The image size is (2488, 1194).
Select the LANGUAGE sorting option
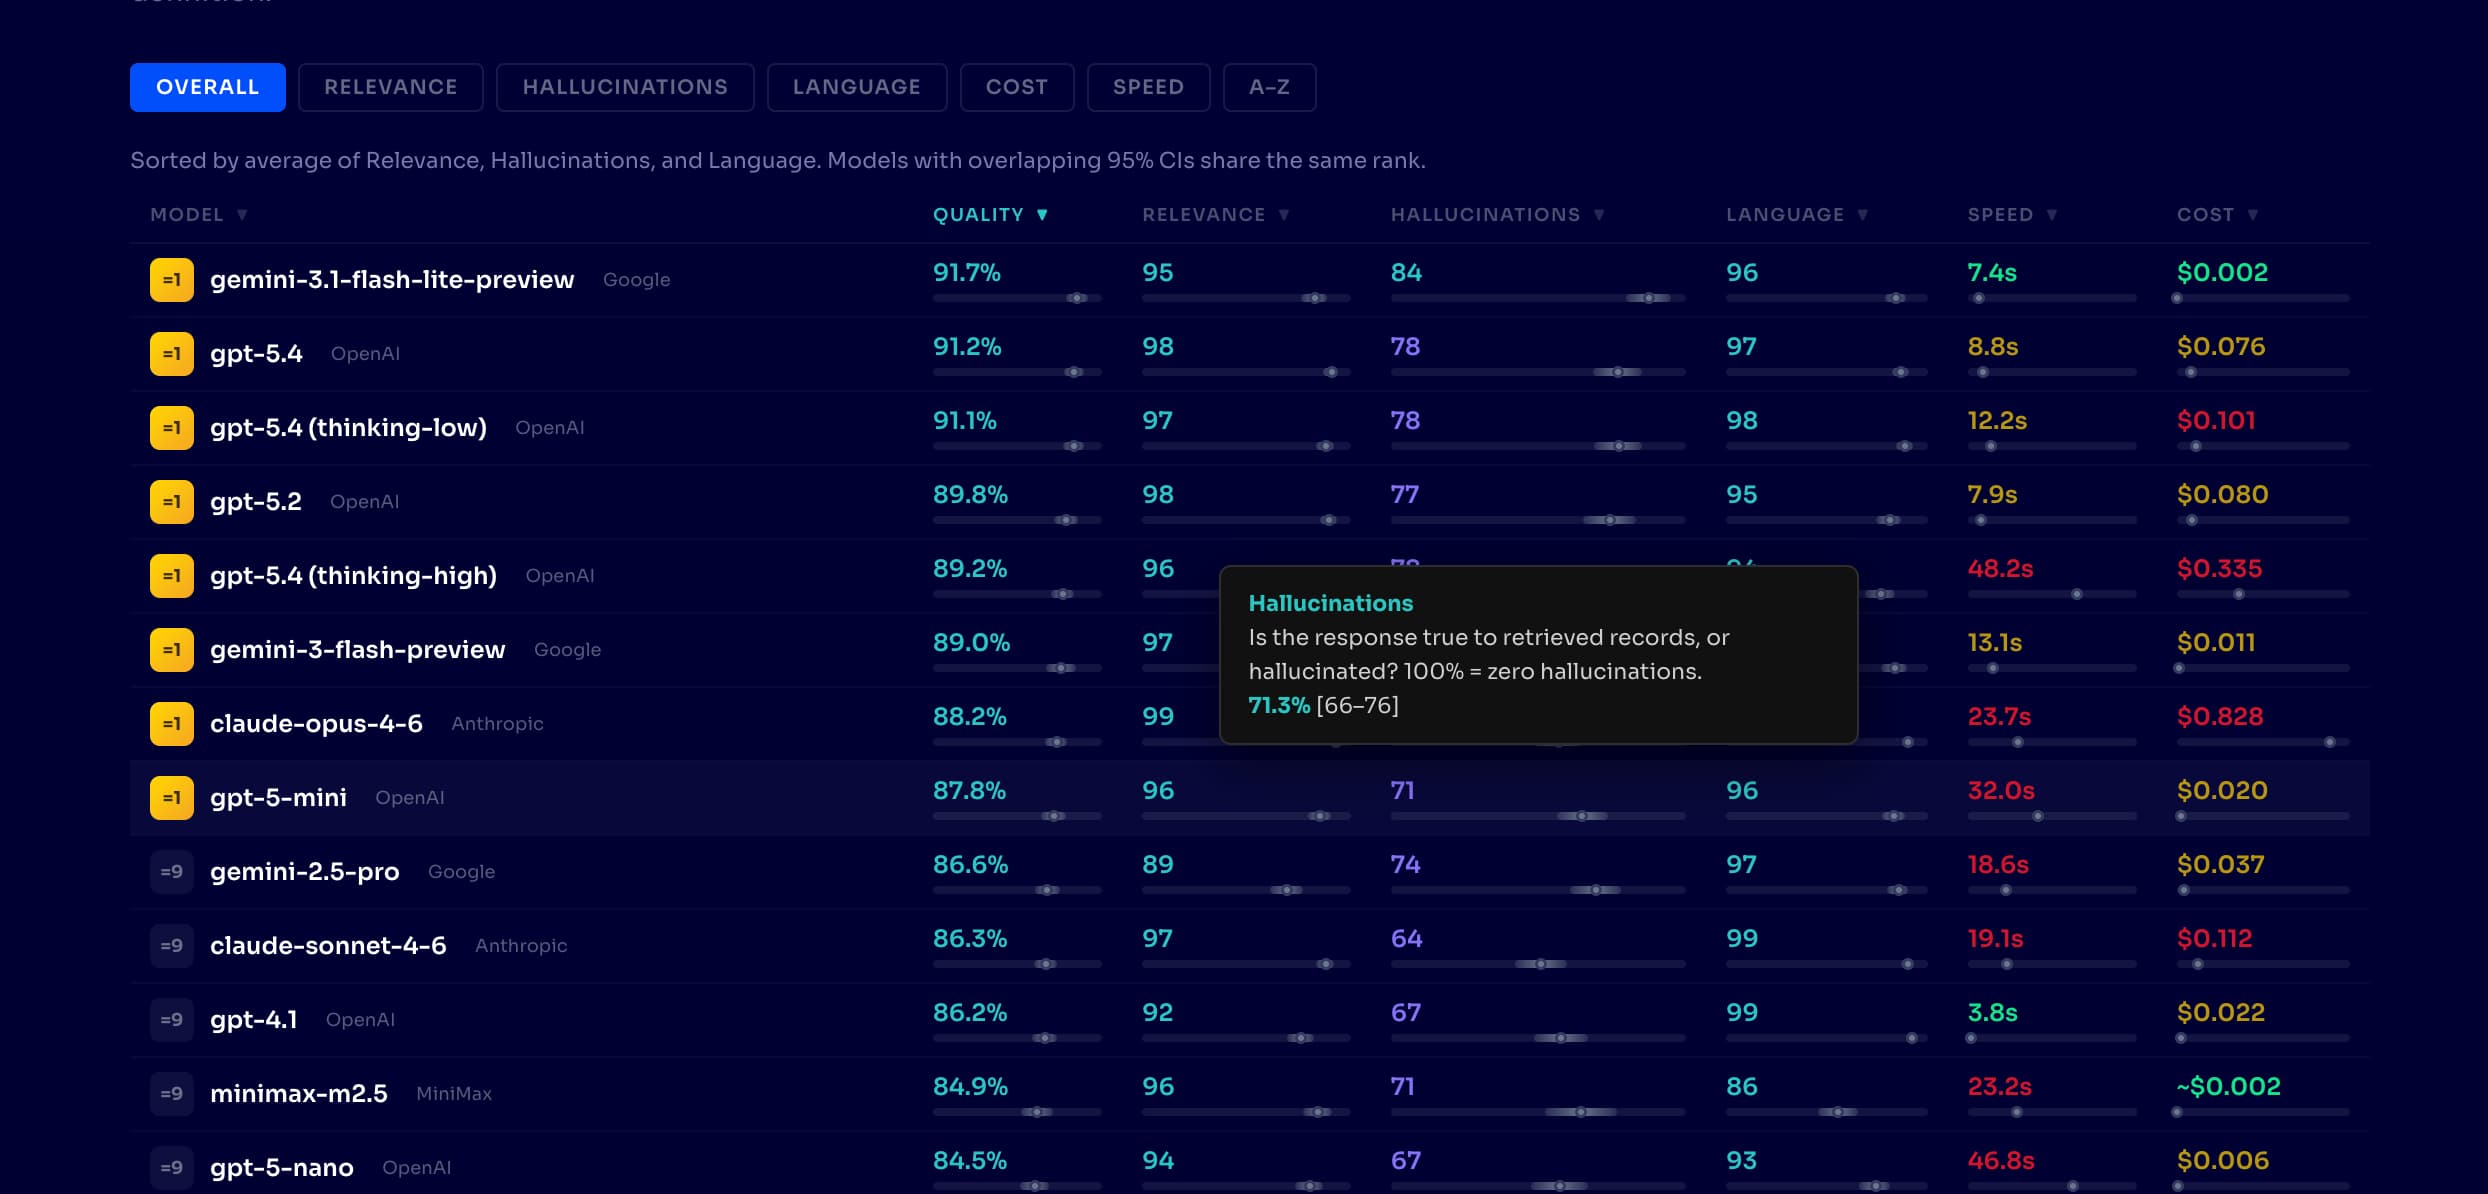(856, 87)
